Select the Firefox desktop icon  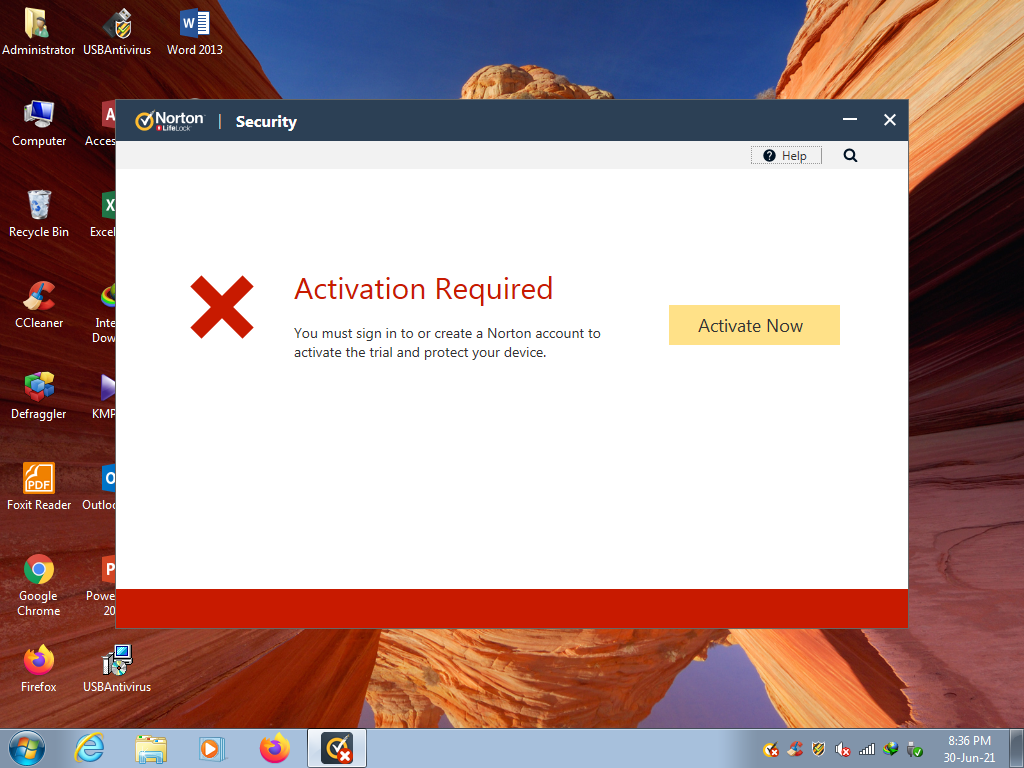point(39,669)
